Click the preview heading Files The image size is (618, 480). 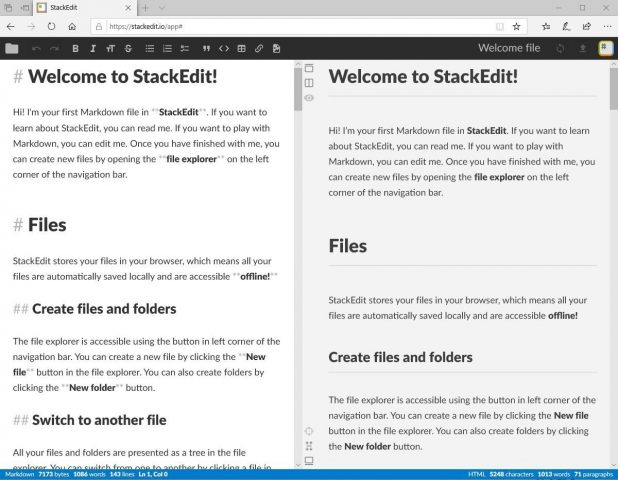pos(348,246)
